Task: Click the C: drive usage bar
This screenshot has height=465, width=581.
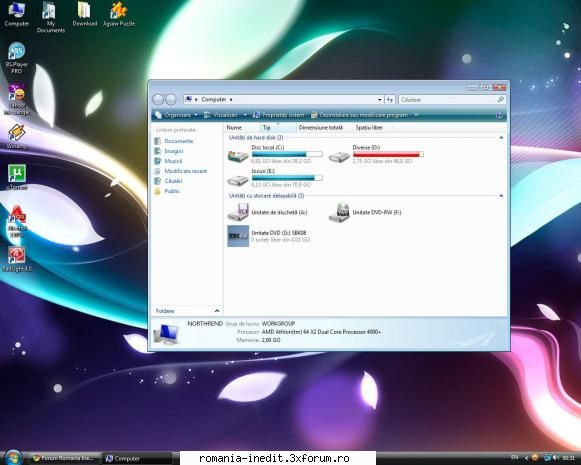Action: point(287,154)
